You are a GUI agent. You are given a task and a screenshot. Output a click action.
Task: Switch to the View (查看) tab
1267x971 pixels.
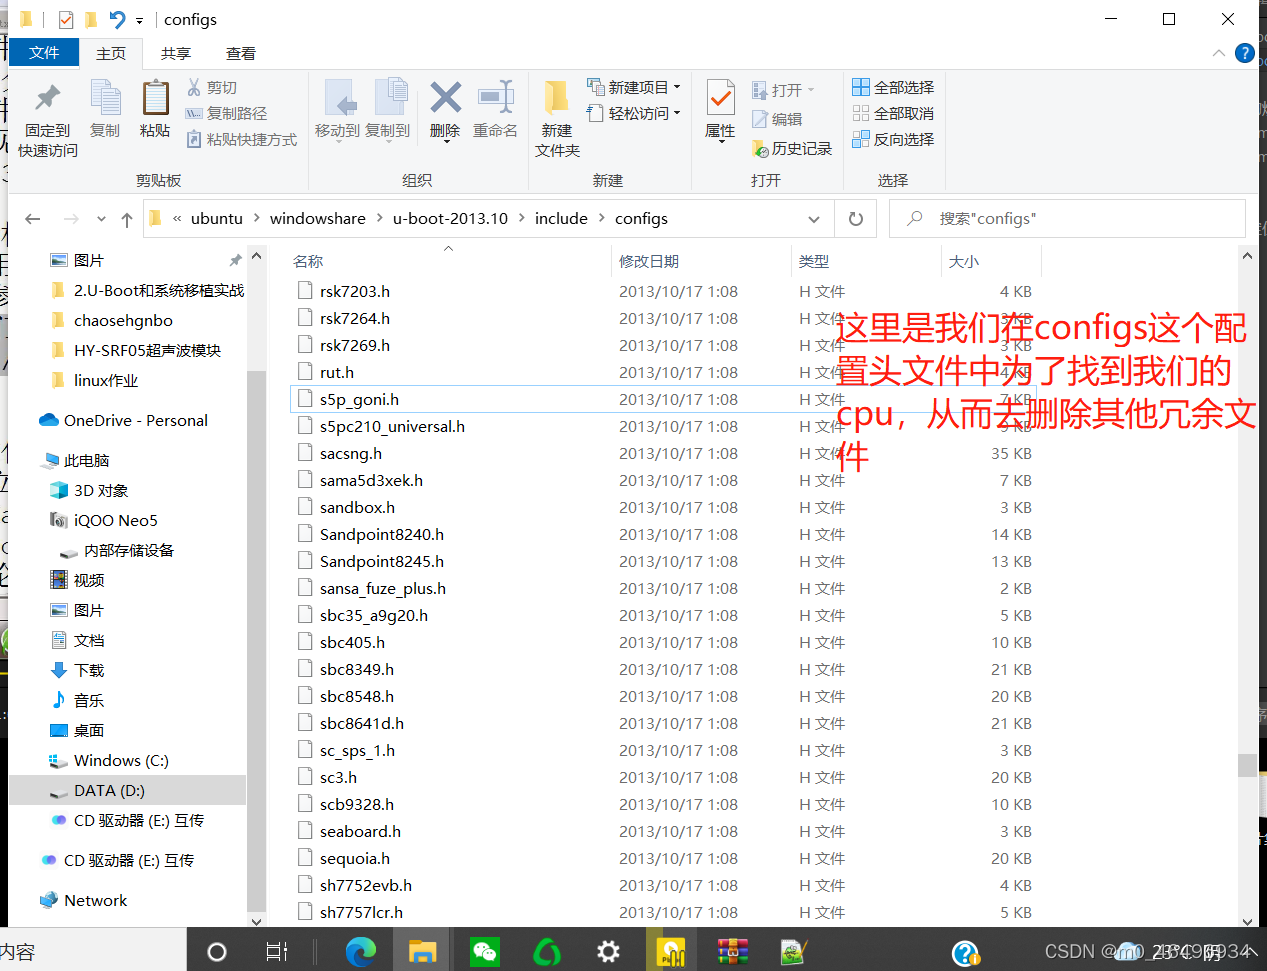coord(241,53)
